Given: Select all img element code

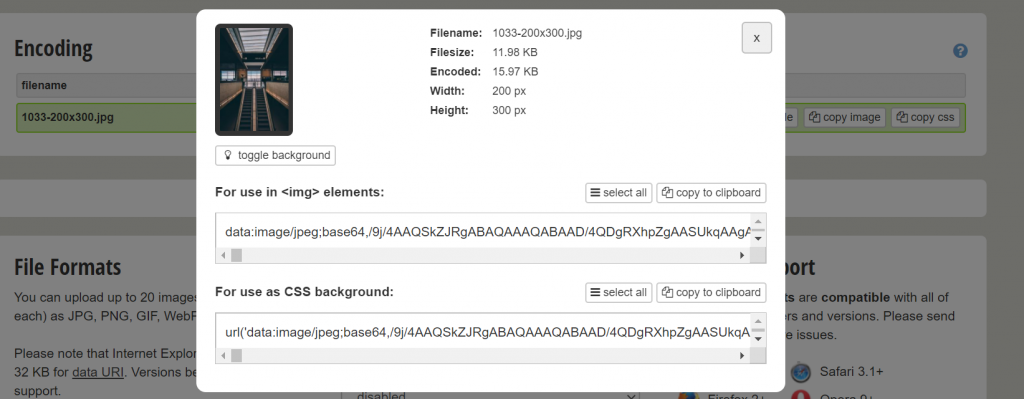Looking at the screenshot, I should [618, 193].
